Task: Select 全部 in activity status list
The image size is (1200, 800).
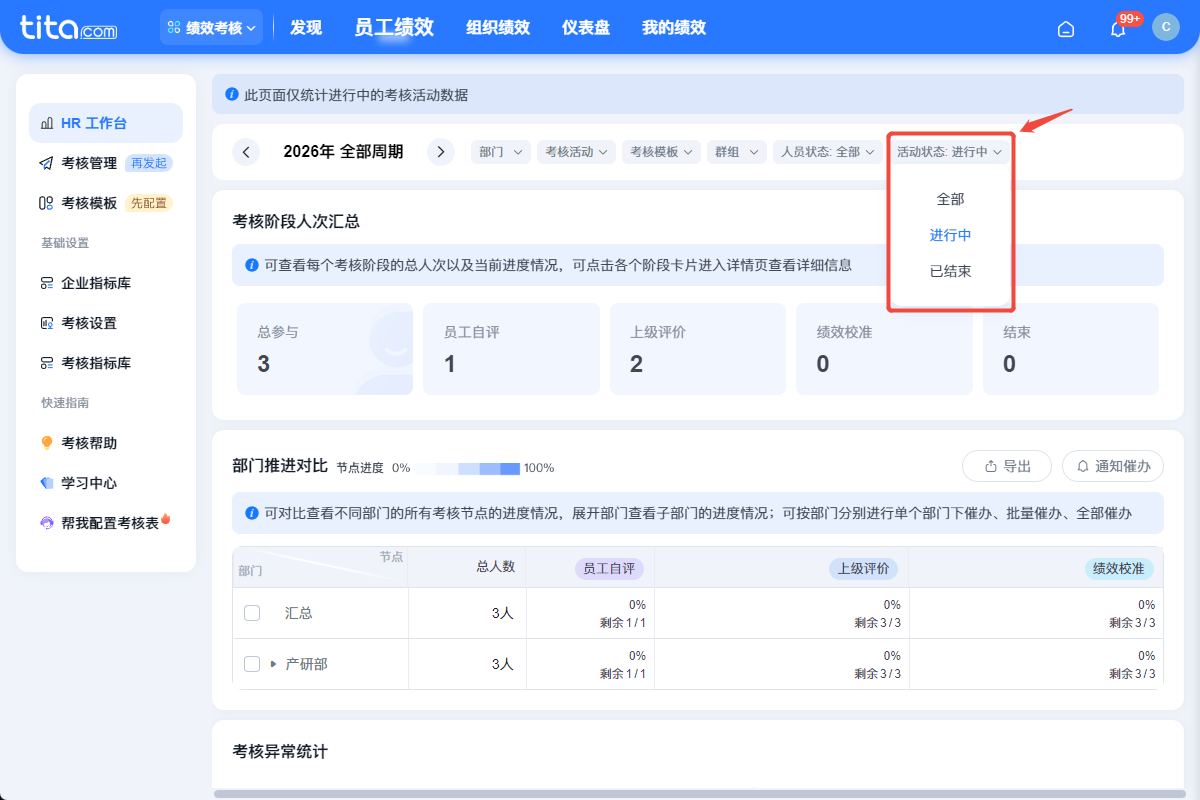Action: pyautogui.click(x=950, y=199)
